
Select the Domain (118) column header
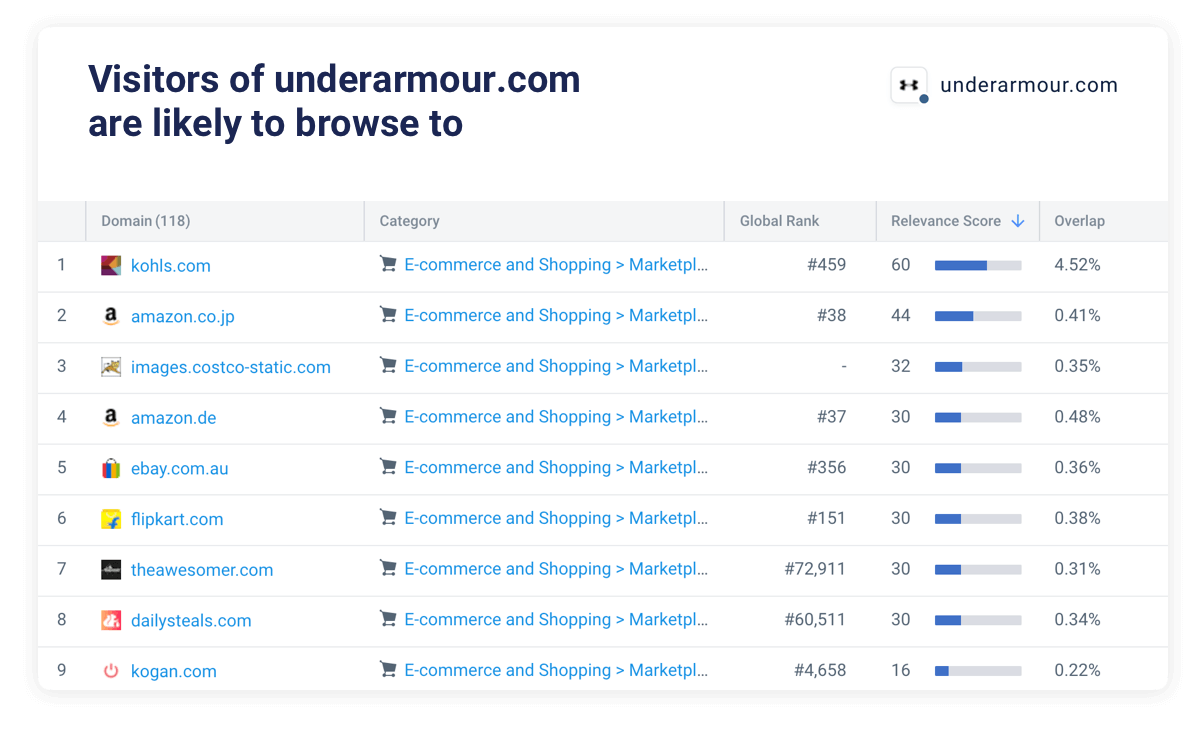tap(145, 221)
